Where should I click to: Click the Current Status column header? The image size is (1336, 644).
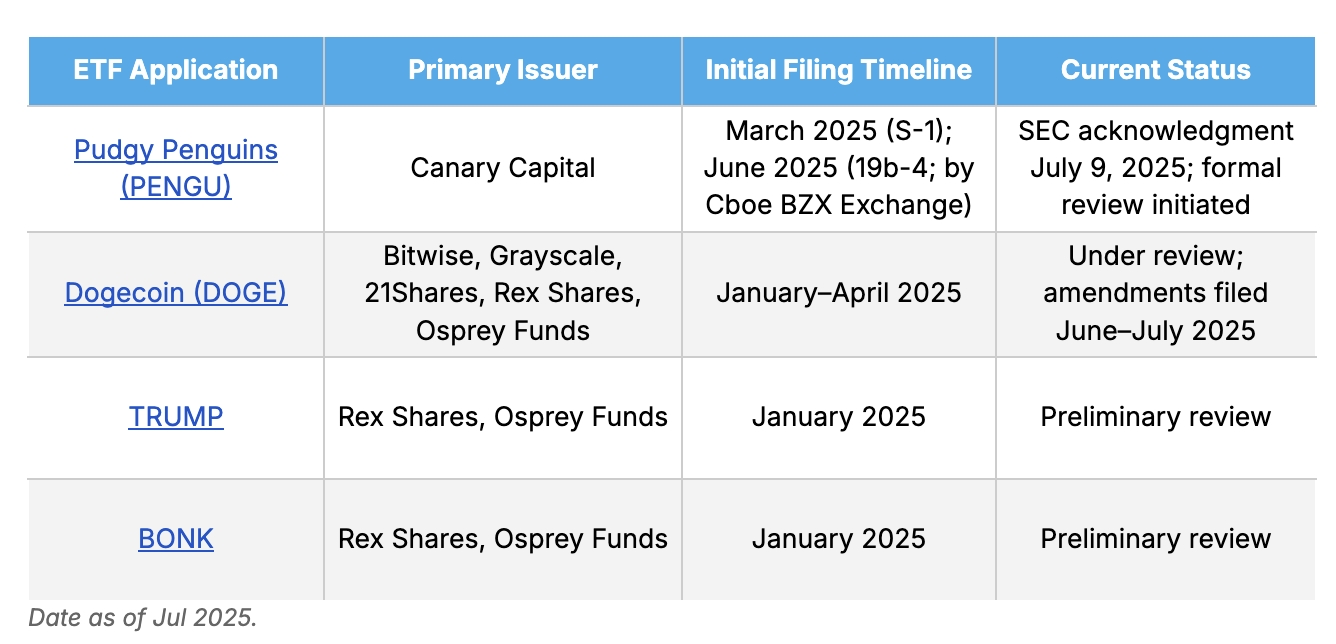(x=1156, y=70)
